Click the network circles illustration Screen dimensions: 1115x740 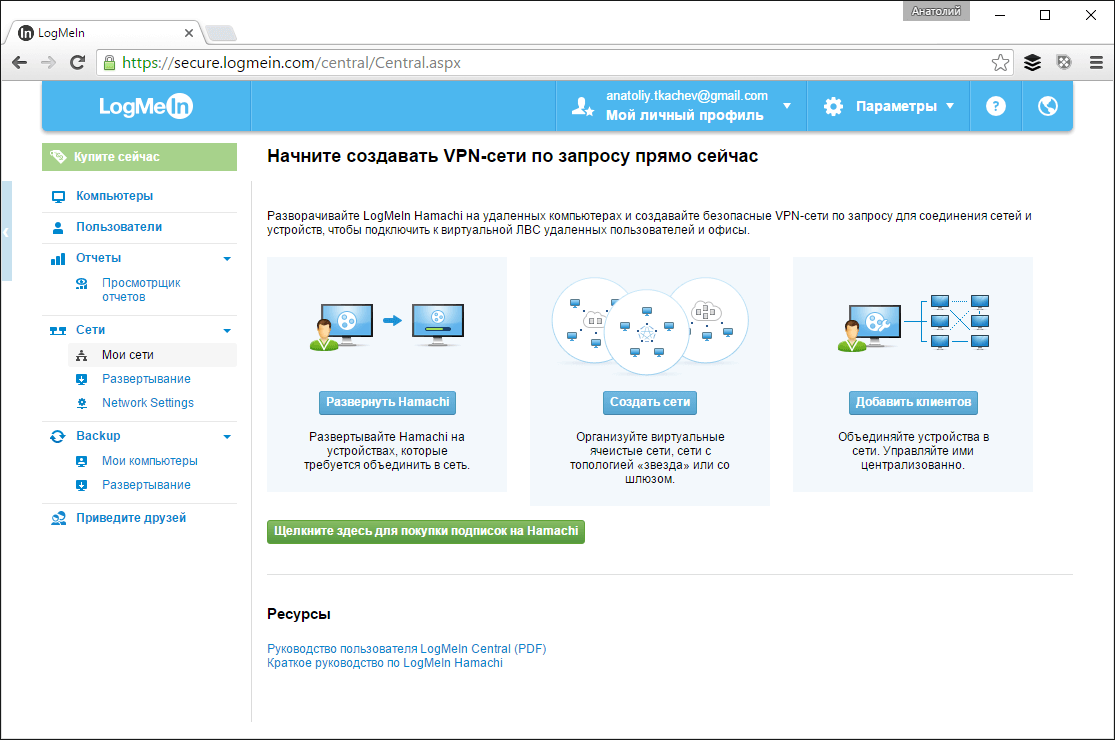[x=650, y=326]
